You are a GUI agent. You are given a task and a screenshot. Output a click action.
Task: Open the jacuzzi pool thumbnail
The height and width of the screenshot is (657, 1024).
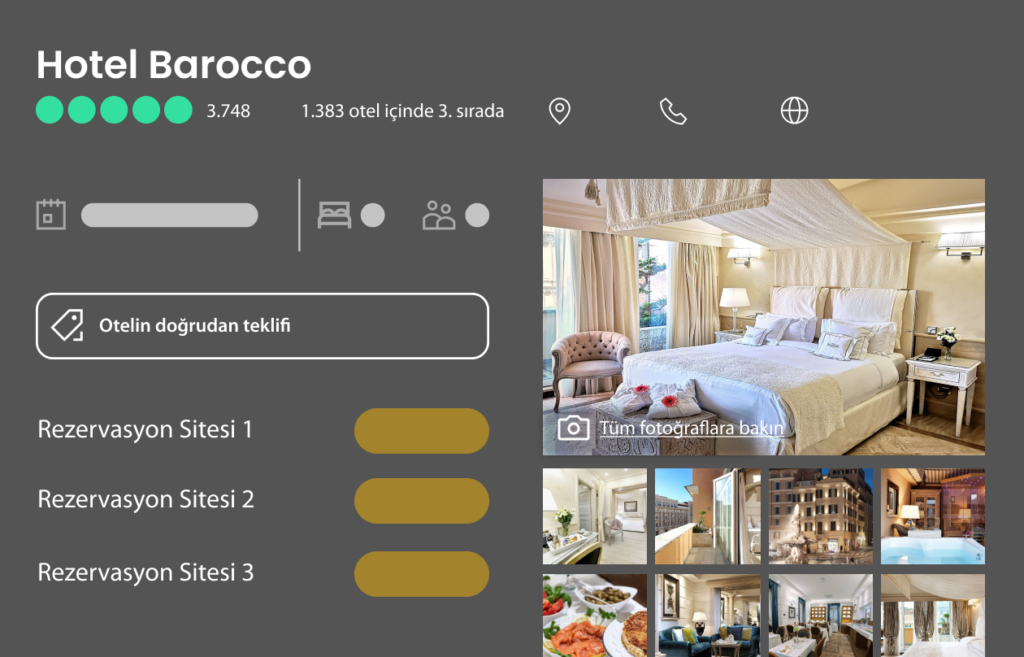[933, 516]
